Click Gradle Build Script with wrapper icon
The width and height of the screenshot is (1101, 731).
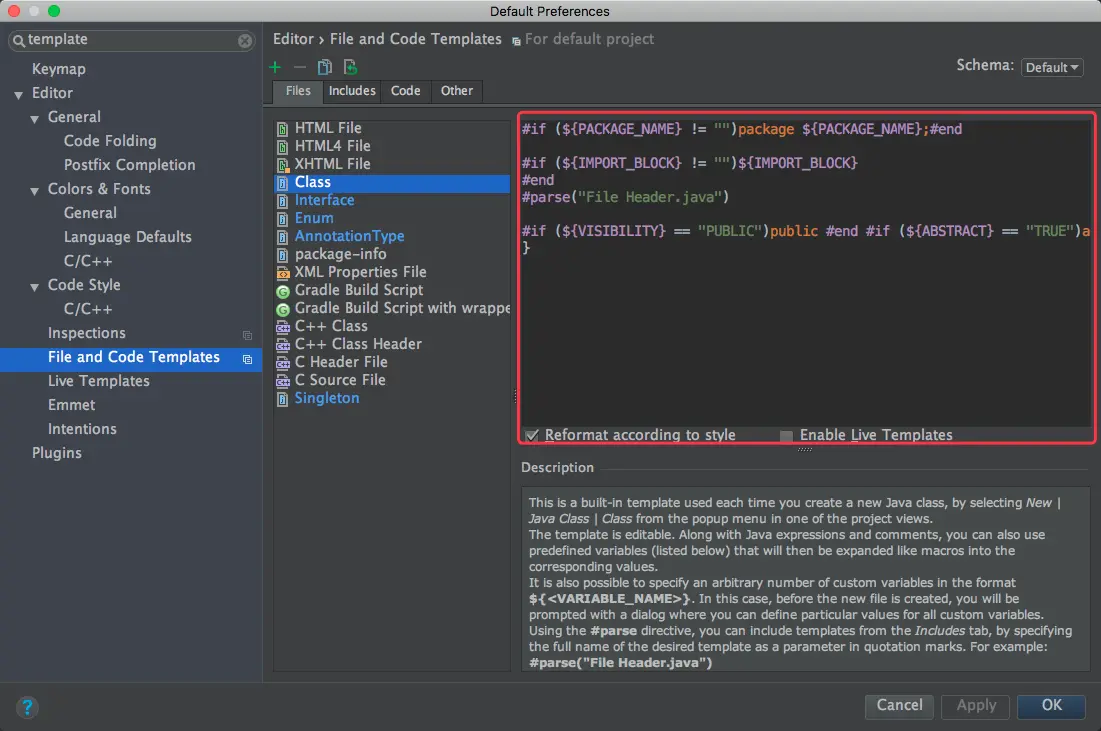(282, 309)
